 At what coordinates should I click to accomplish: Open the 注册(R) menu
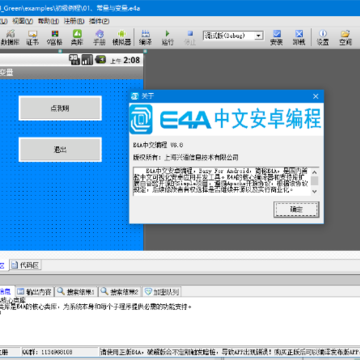74,21
